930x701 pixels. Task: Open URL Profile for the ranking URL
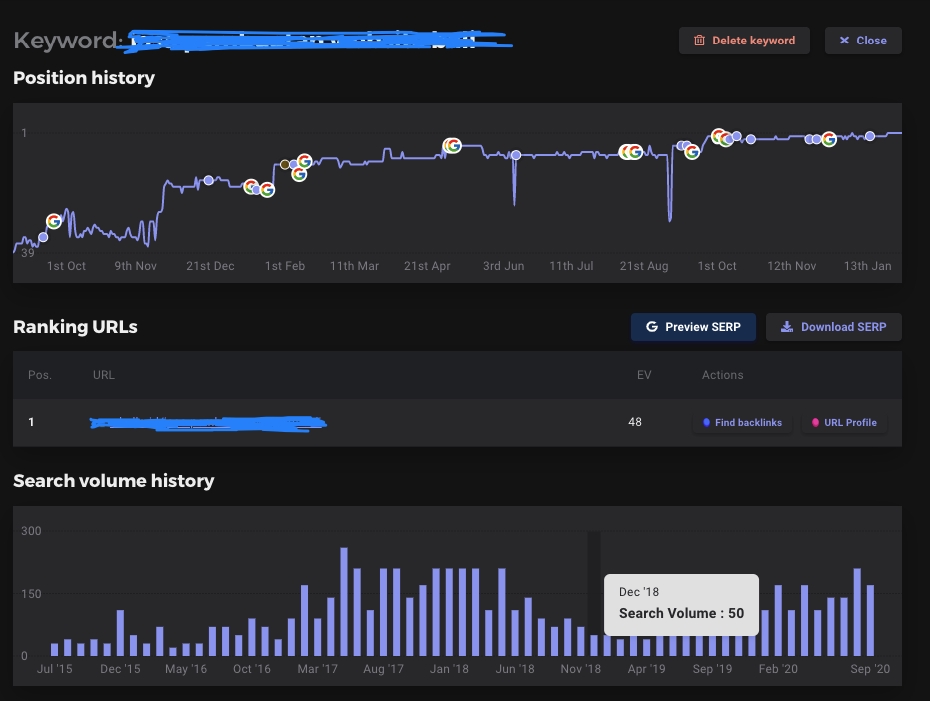tap(844, 422)
